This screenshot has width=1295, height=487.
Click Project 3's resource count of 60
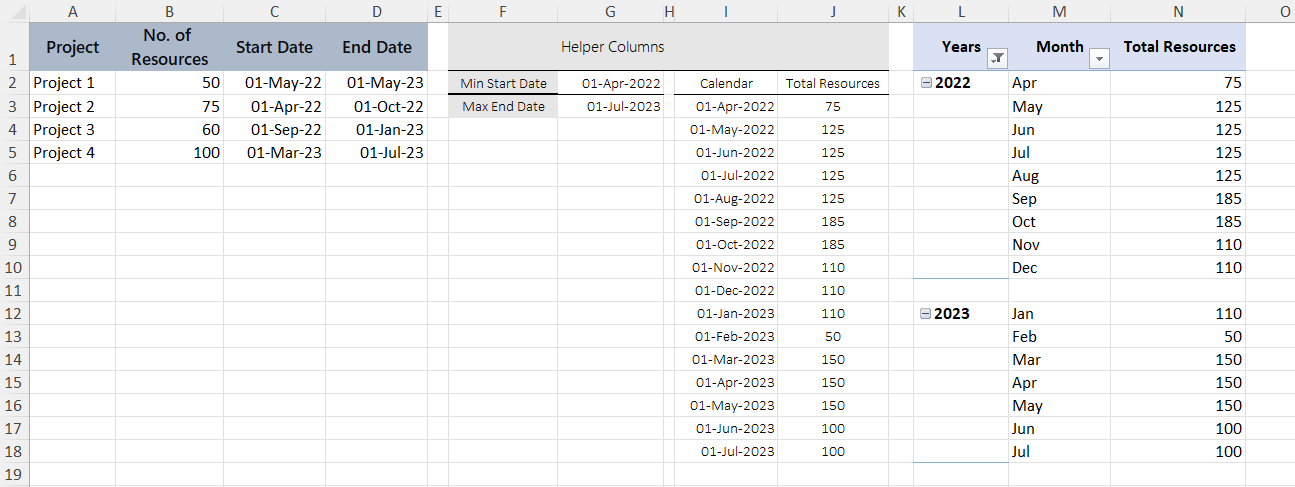[169, 129]
